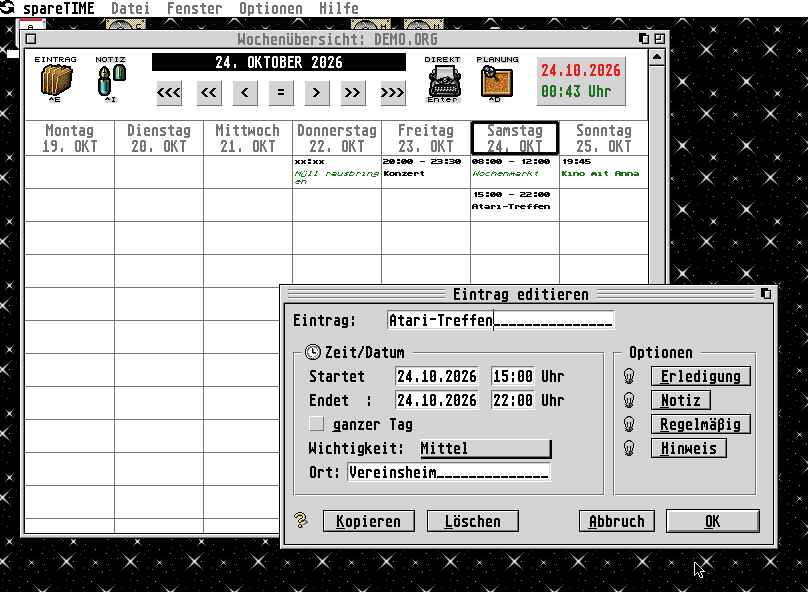Click the light bulb beside Hinweis
The width and height of the screenshot is (808, 592).
pos(629,448)
